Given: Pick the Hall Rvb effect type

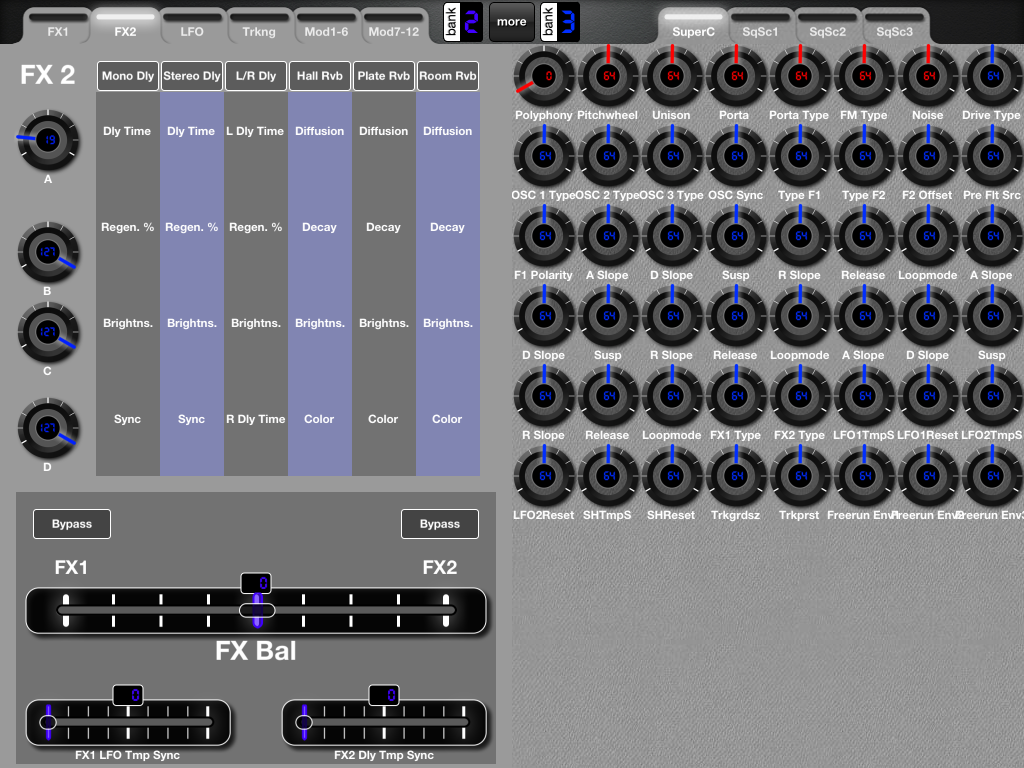Looking at the screenshot, I should point(319,76).
